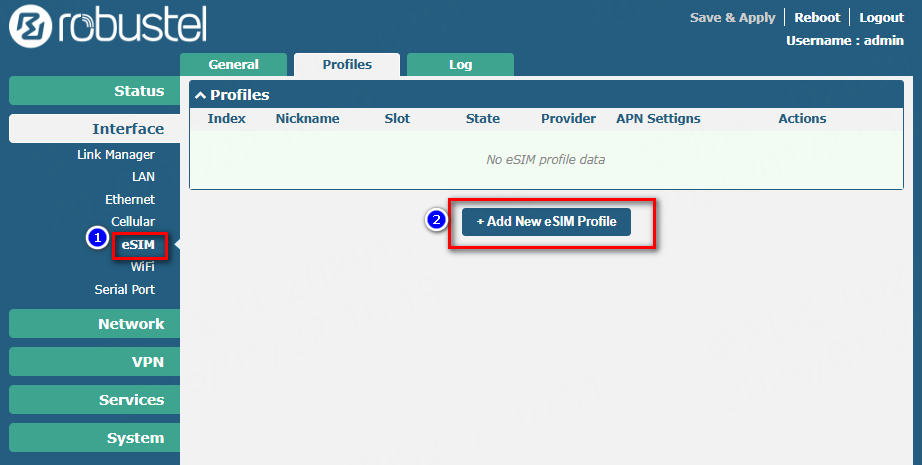Navigate to Ethernet settings
922x465 pixels.
point(130,200)
